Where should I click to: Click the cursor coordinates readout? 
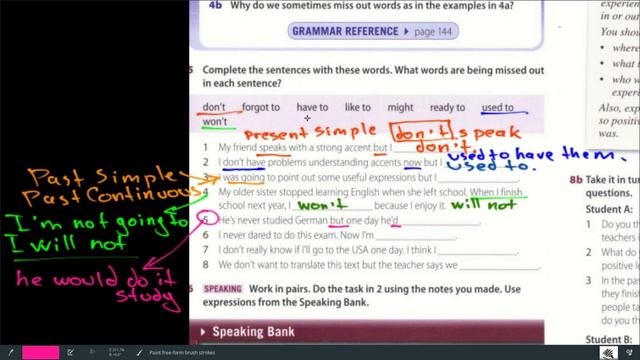pyautogui.click(x=117, y=352)
